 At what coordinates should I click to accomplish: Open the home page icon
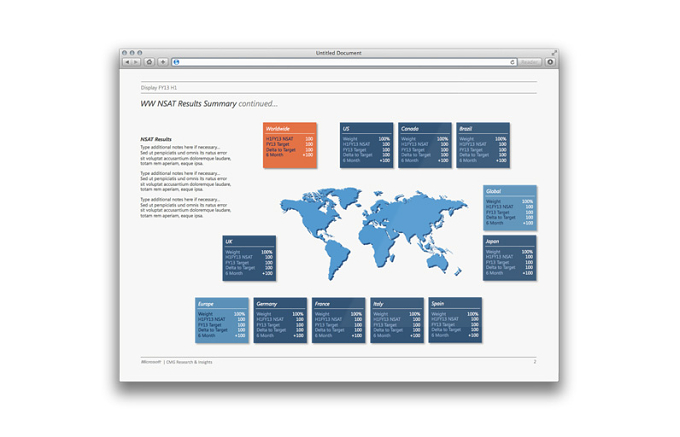[x=149, y=62]
